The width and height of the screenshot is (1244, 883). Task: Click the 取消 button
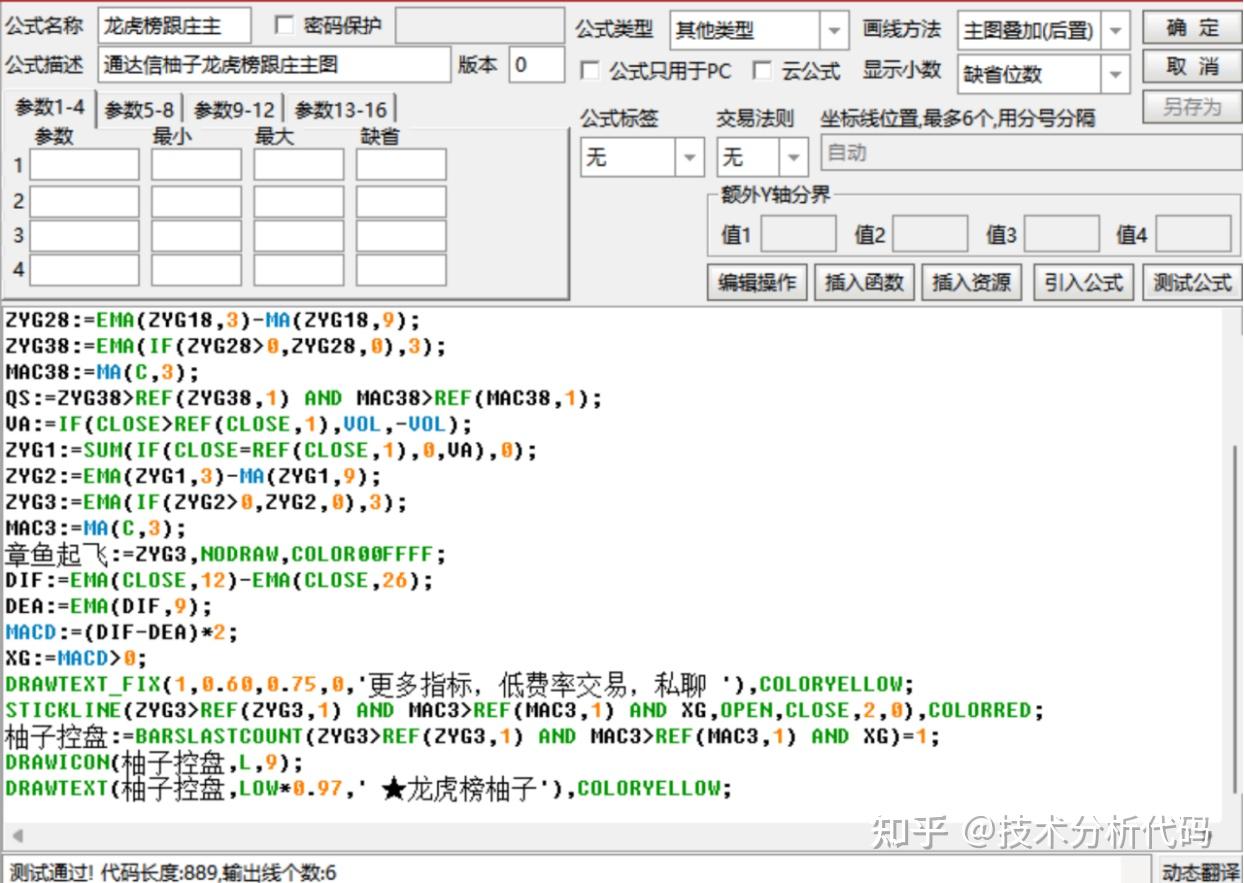coord(1192,67)
